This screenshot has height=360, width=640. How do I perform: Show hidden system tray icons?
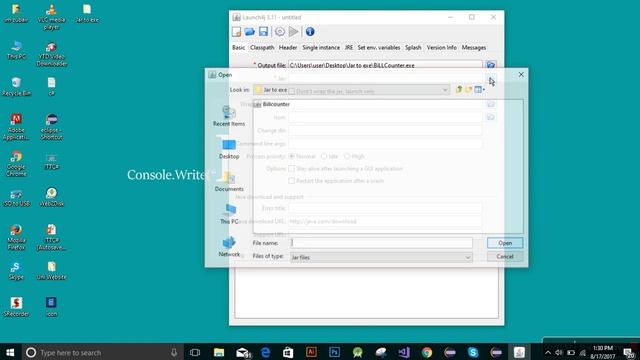[x=548, y=353]
